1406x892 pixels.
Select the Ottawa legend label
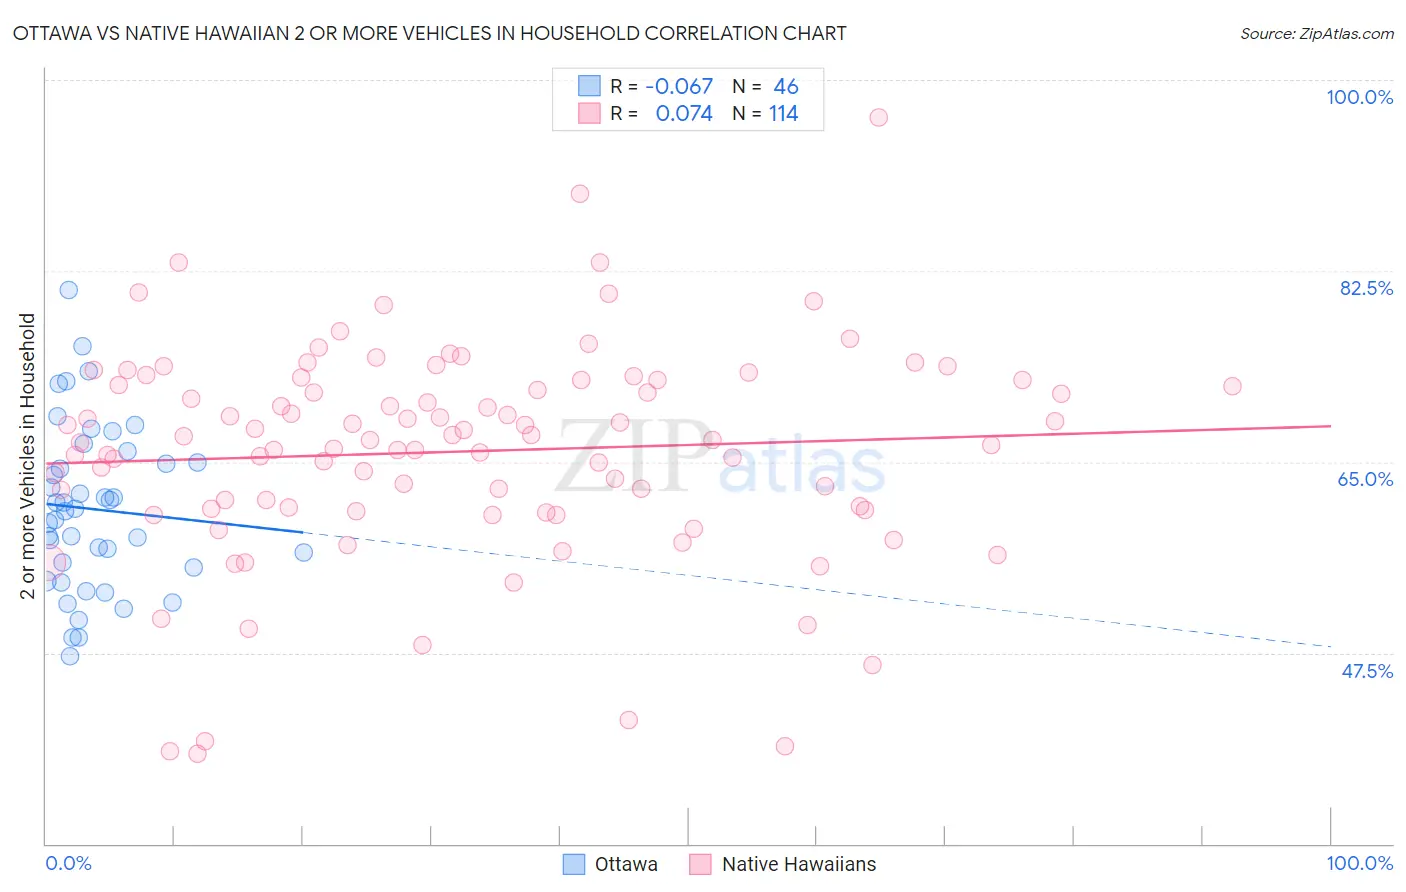(x=626, y=864)
